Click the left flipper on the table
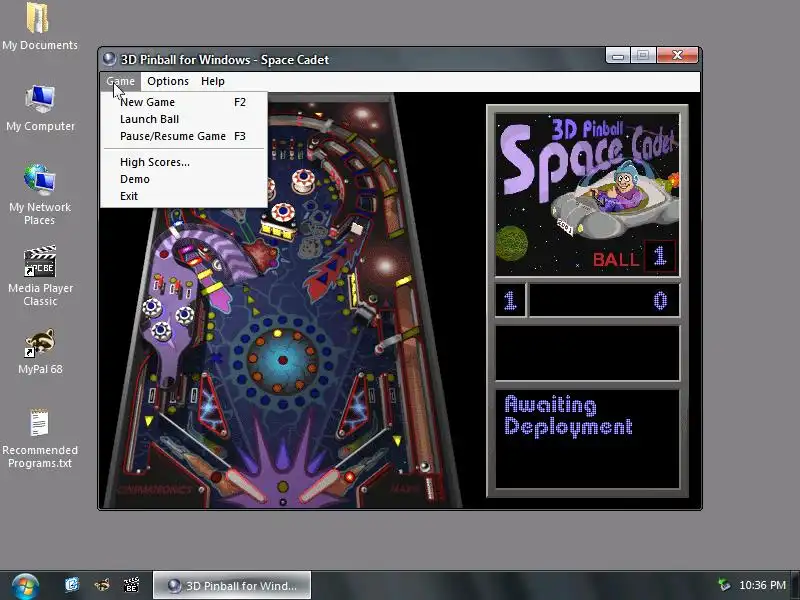 point(245,485)
